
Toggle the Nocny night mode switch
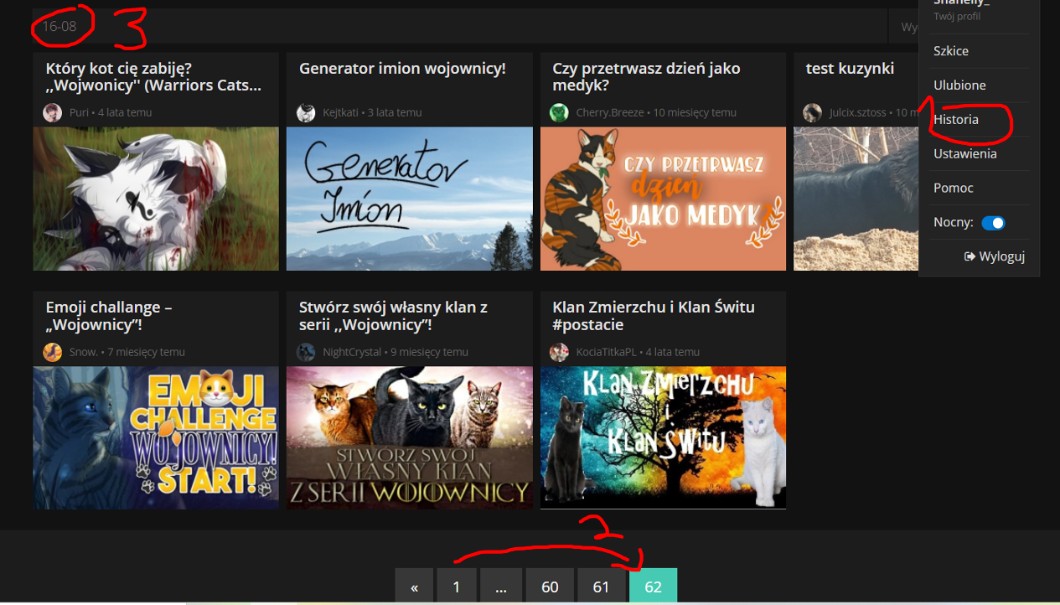click(x=993, y=223)
